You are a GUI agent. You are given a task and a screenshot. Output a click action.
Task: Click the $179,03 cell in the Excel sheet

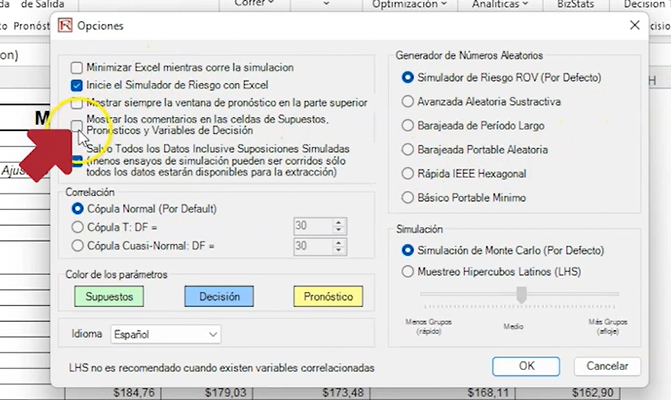[207, 393]
